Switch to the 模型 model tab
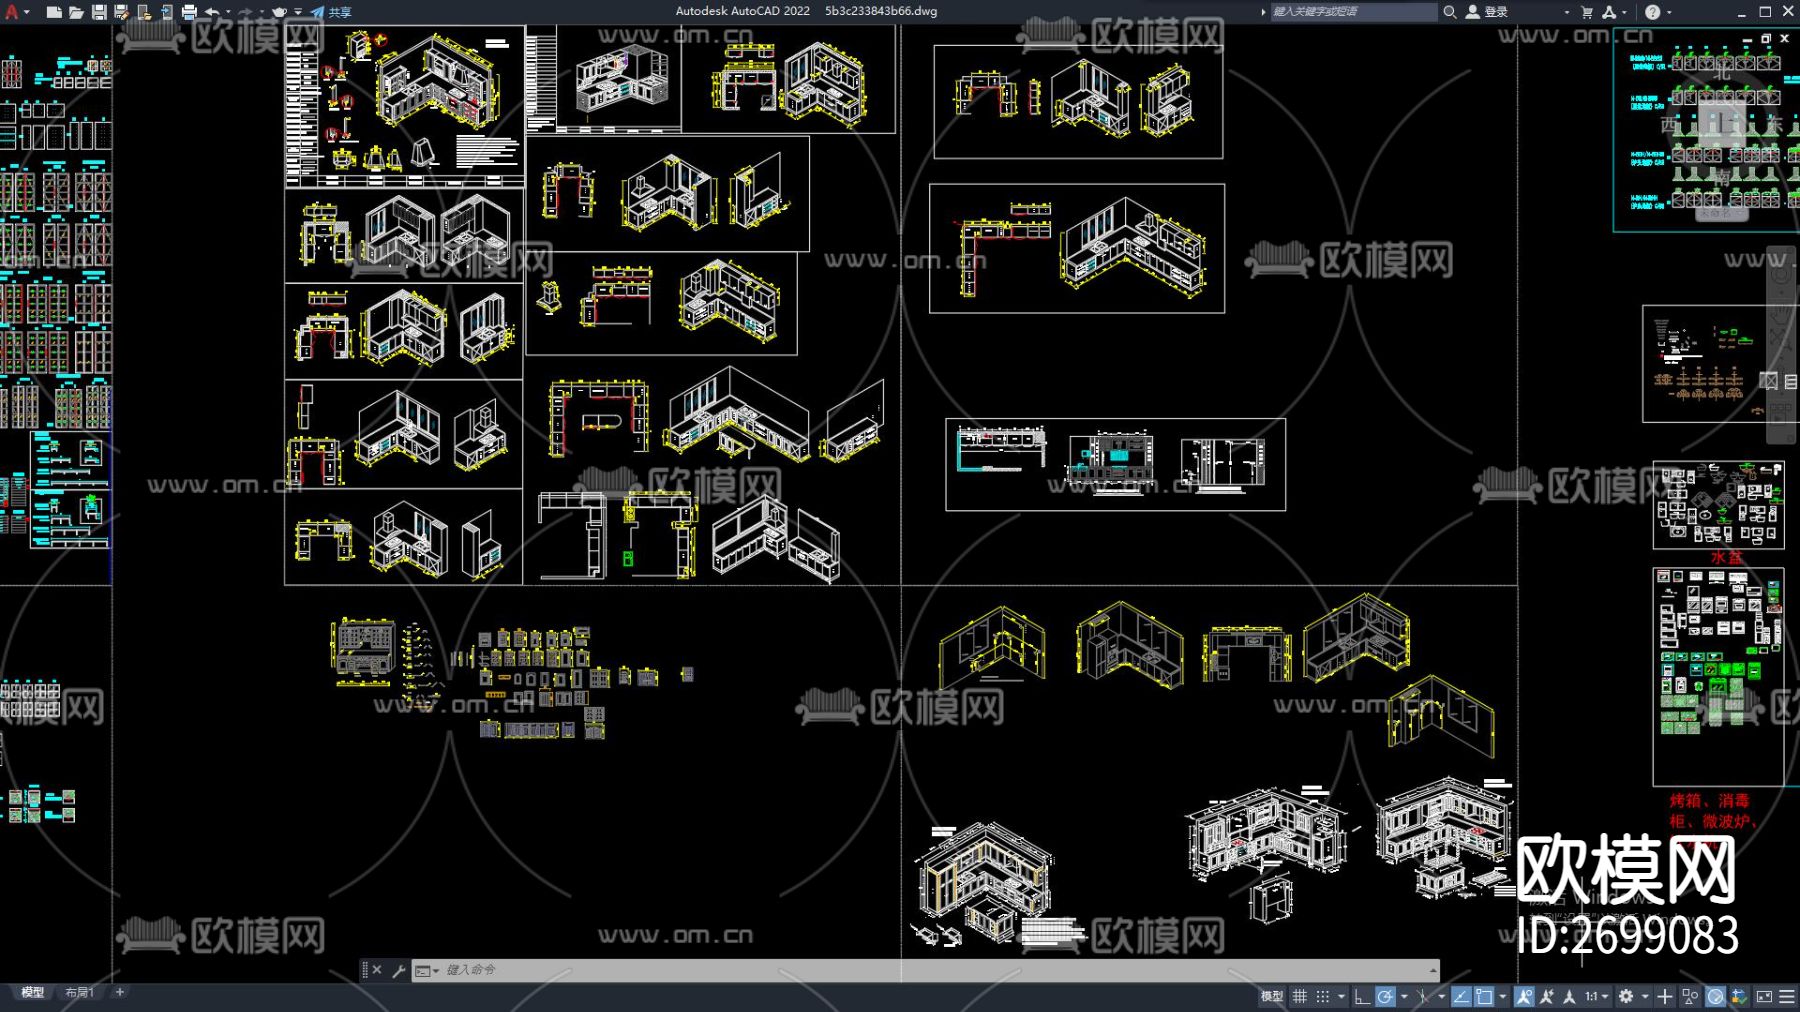The height and width of the screenshot is (1012, 1800). coord(33,993)
